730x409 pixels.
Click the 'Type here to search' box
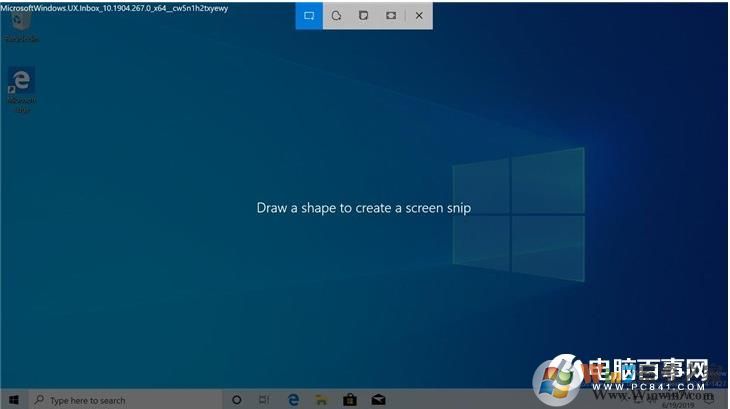click(x=120, y=400)
